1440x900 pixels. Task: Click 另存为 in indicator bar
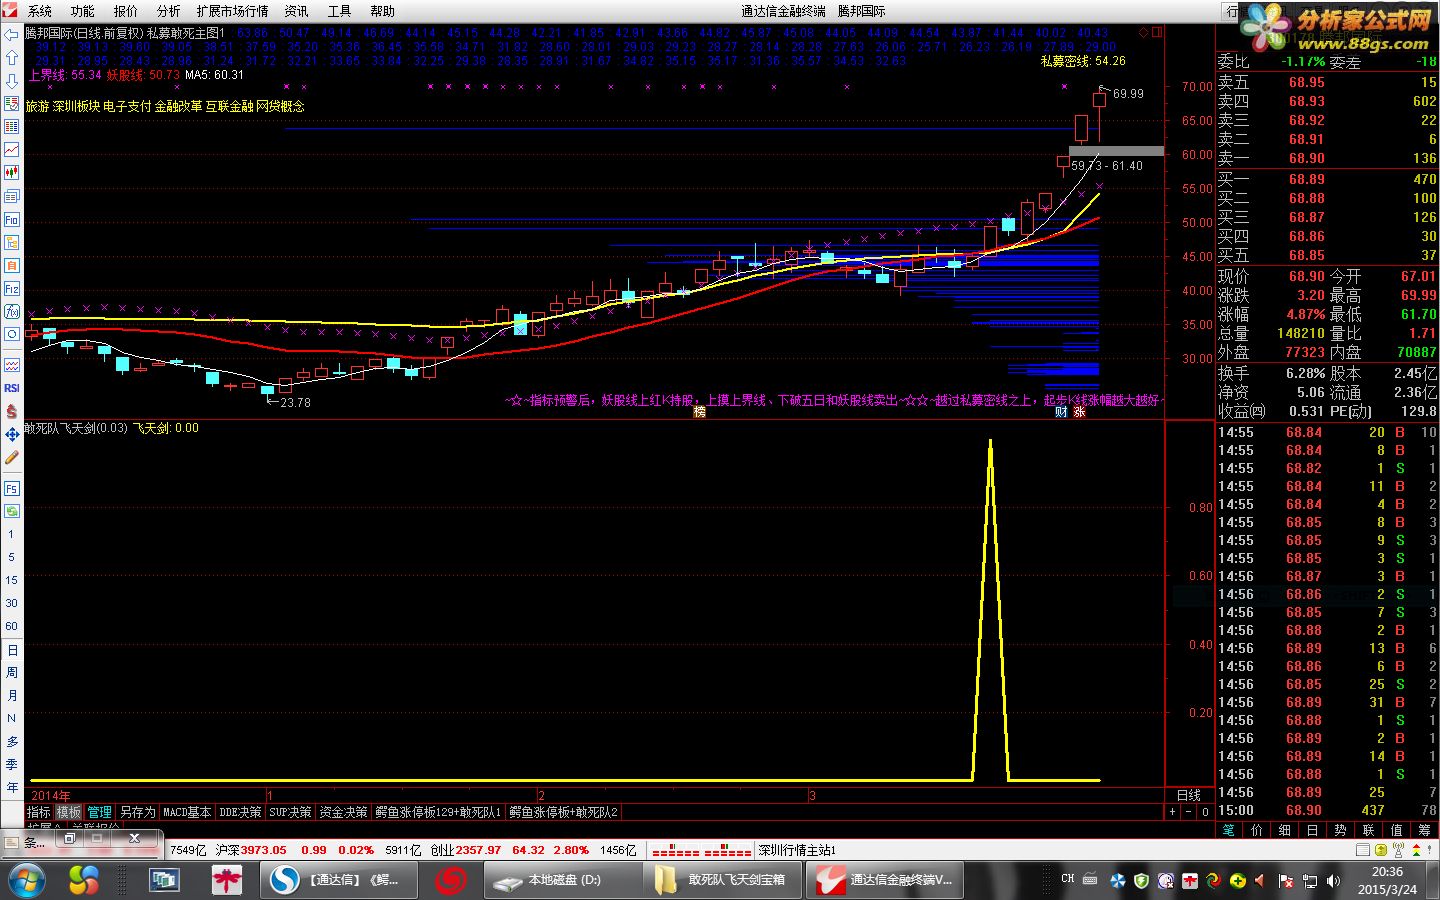[x=138, y=812]
